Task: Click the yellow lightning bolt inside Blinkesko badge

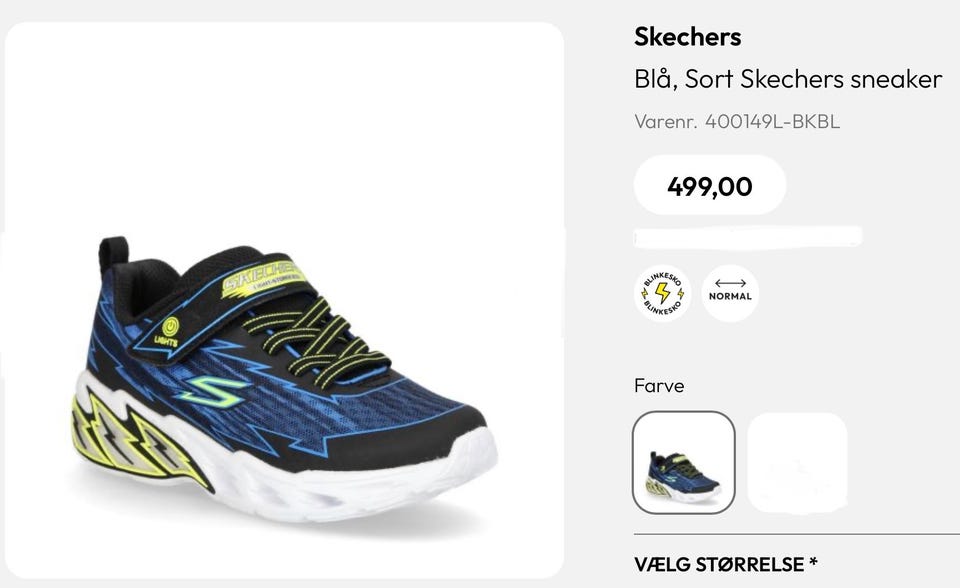Action: 662,293
